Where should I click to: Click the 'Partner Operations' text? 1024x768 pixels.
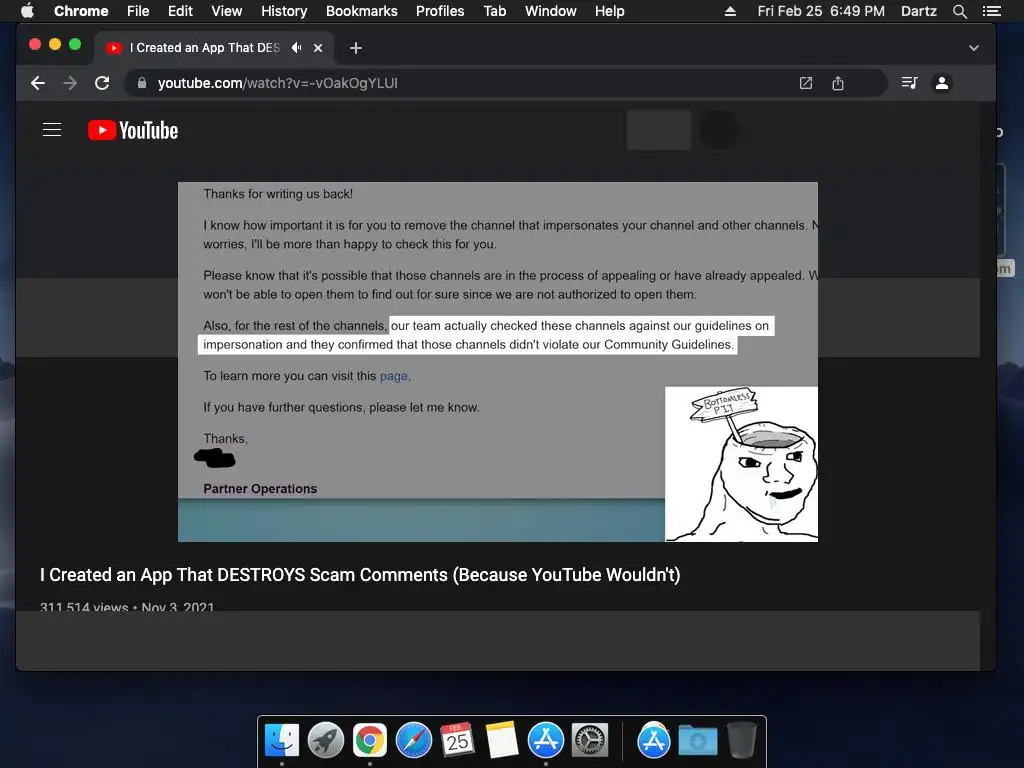coord(260,488)
